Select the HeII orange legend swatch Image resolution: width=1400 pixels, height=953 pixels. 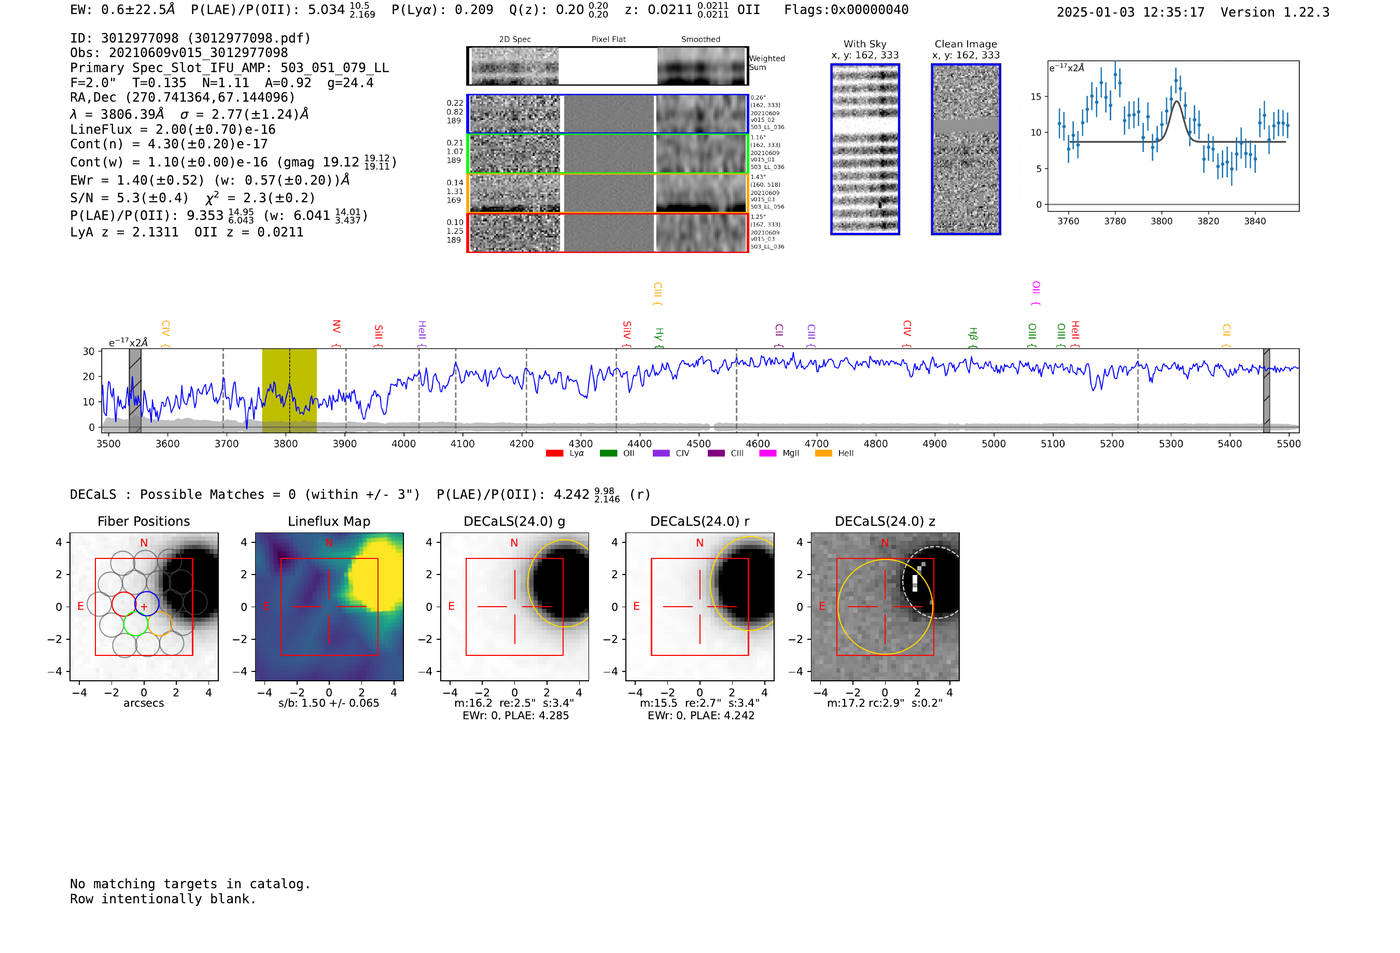pyautogui.click(x=824, y=454)
